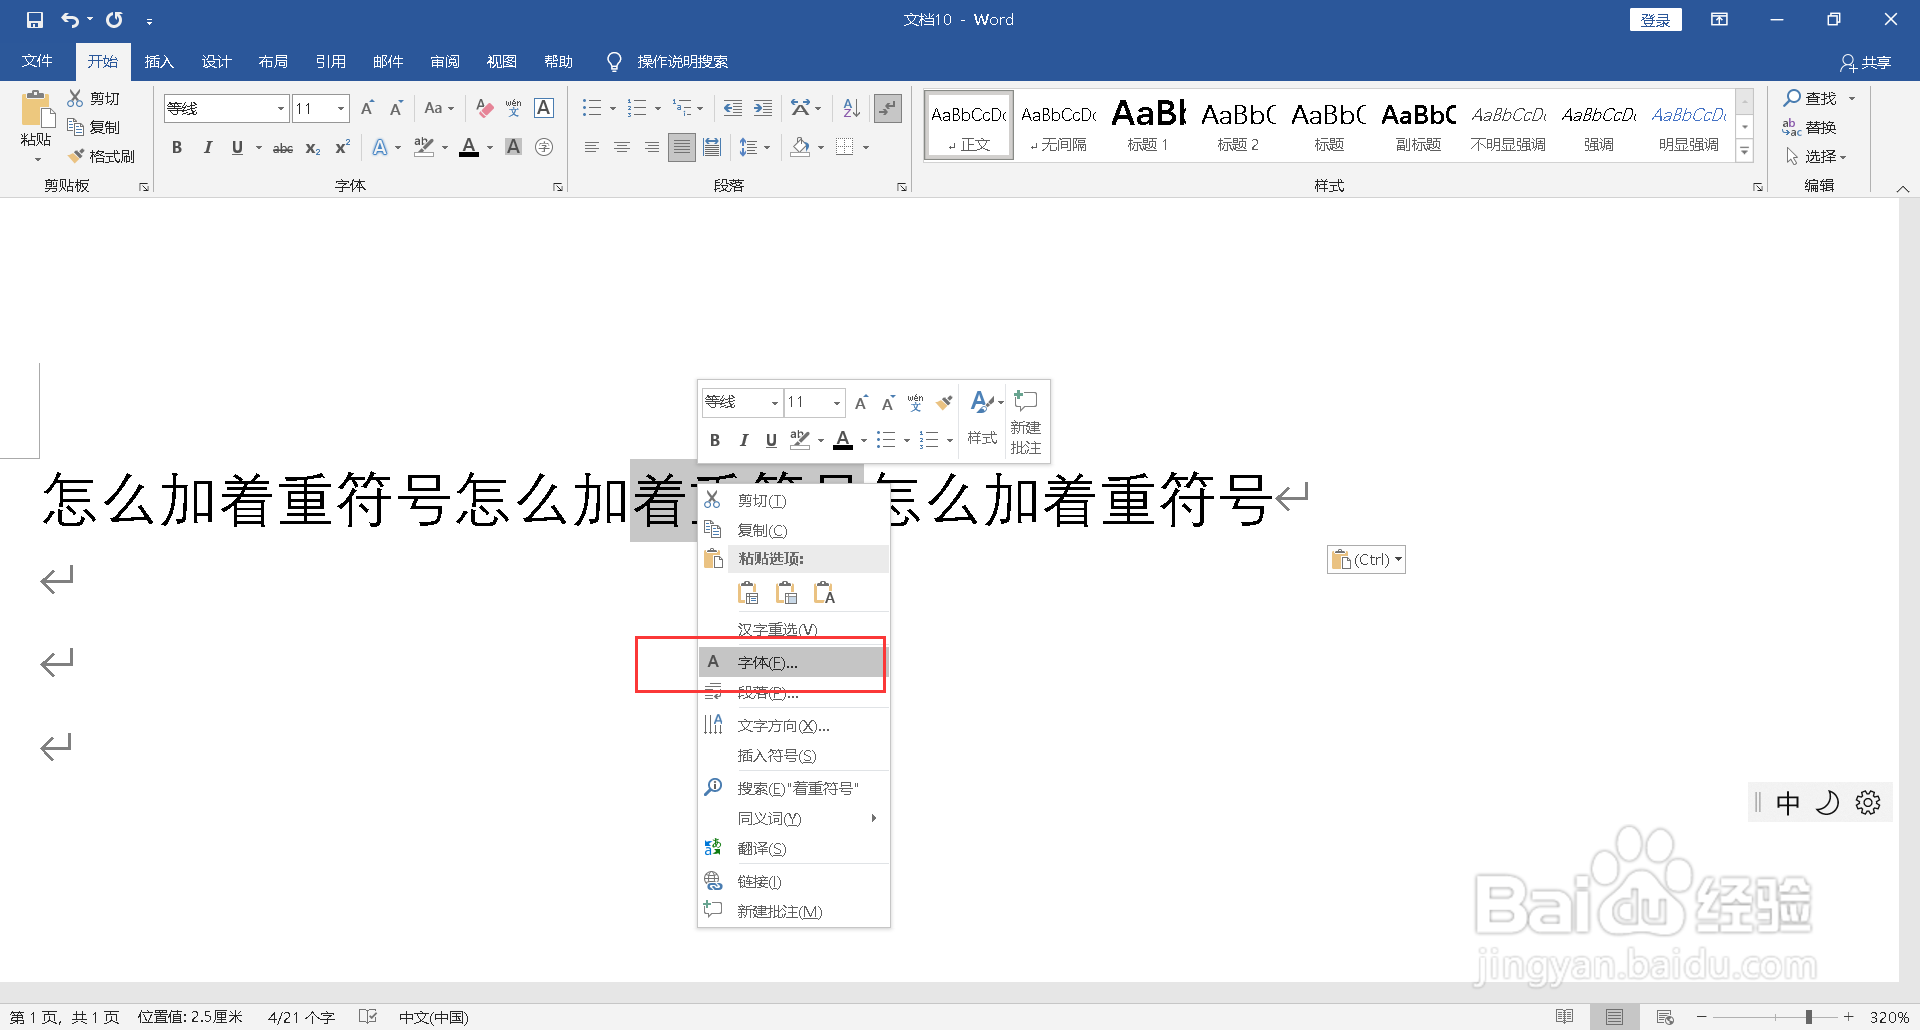Apply Heading 1 (标题 1) style
The height and width of the screenshot is (1030, 1920).
point(1148,125)
